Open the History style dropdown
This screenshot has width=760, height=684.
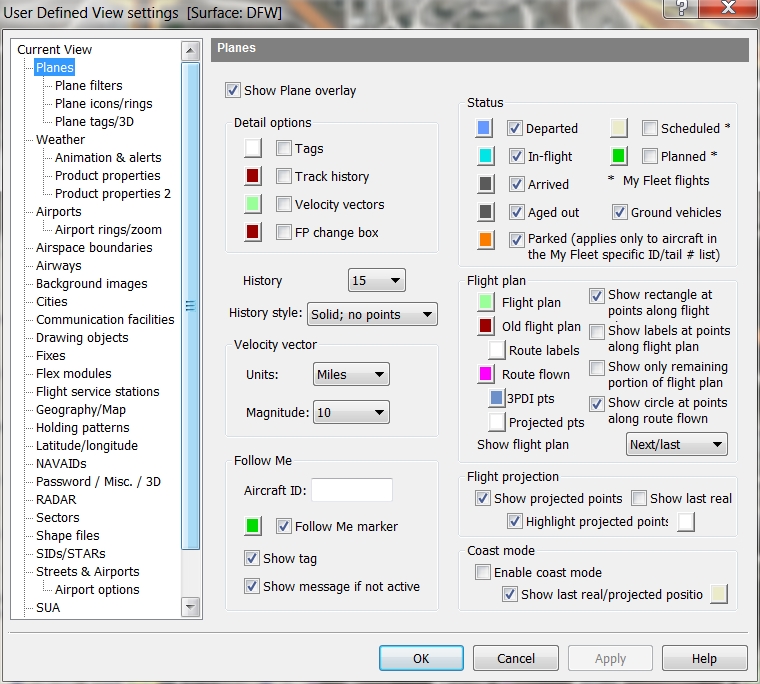(x=371, y=314)
